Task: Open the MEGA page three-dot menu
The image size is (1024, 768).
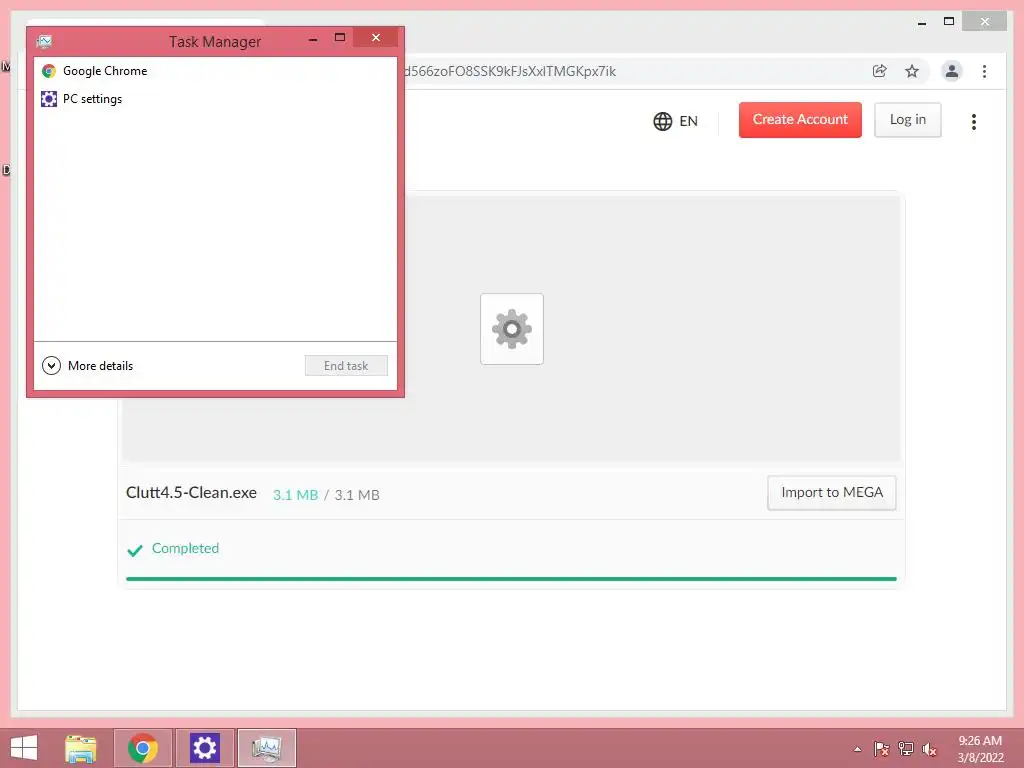Action: 974,121
